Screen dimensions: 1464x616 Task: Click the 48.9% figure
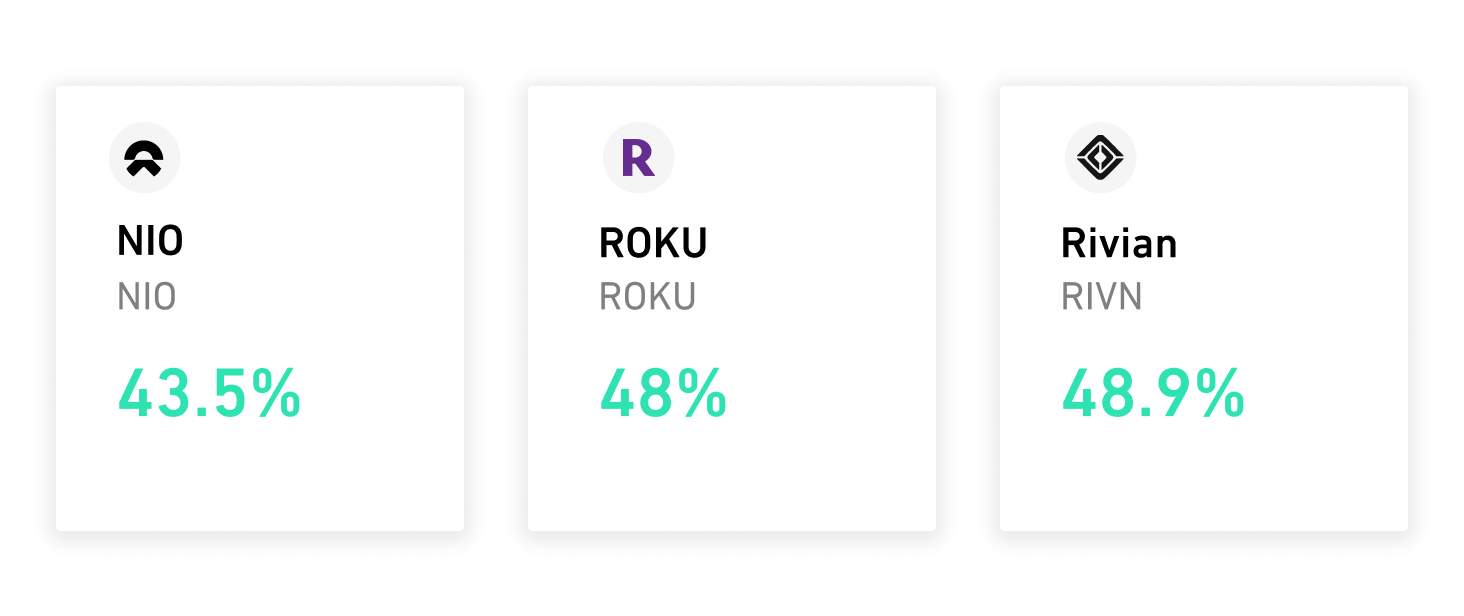point(1152,394)
